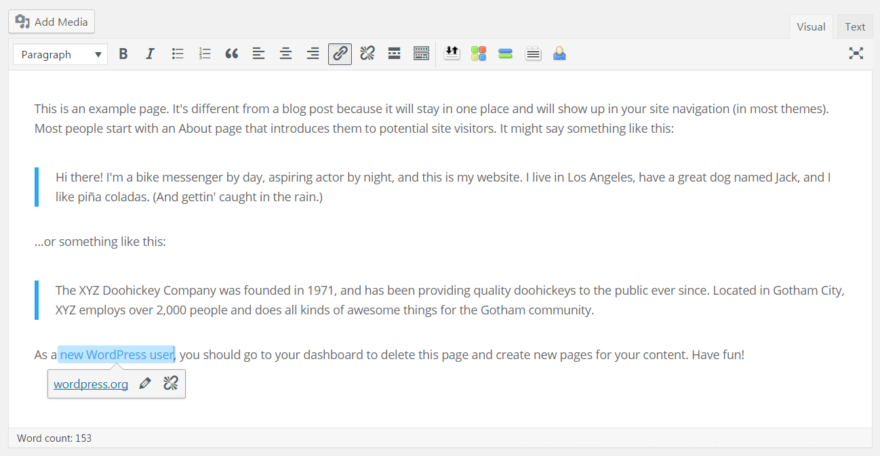Click remove link icon in link popup
Image resolution: width=880 pixels, height=456 pixels.
pos(171,384)
